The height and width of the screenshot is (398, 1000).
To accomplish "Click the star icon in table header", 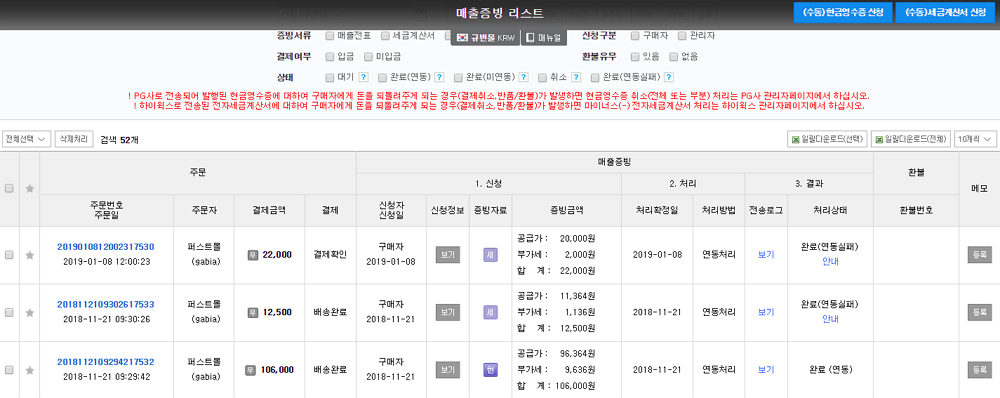I will tap(29, 189).
